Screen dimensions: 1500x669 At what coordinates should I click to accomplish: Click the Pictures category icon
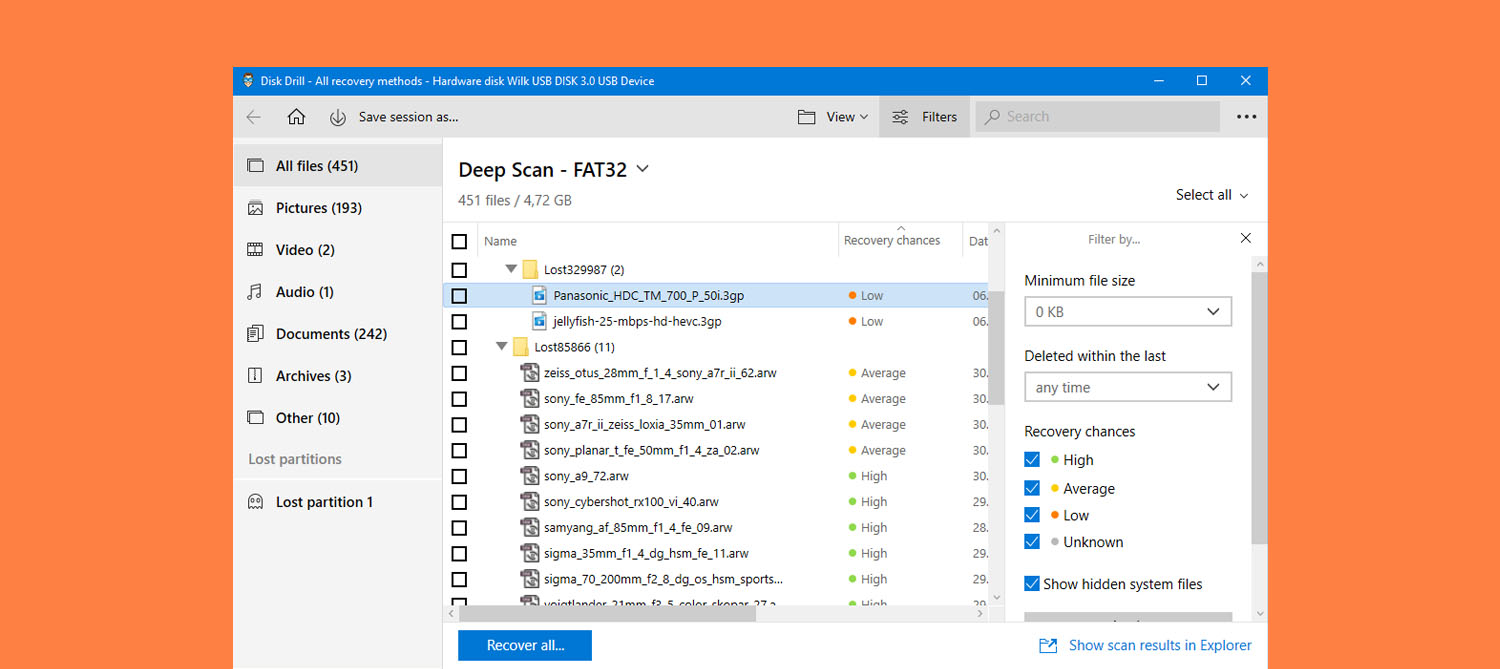click(x=256, y=208)
